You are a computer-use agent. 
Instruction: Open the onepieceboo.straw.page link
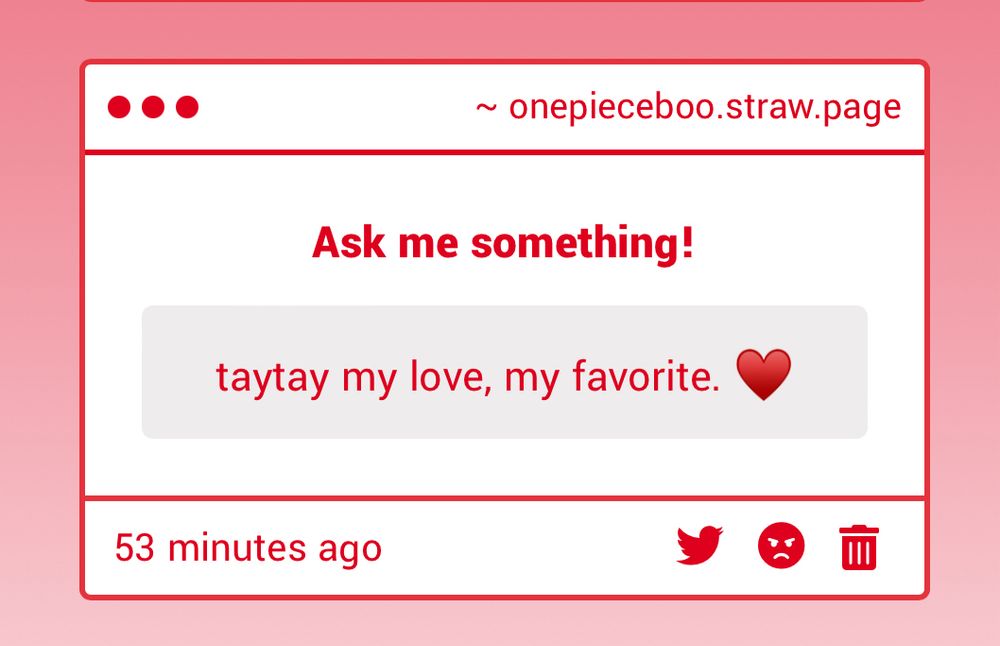(704, 107)
